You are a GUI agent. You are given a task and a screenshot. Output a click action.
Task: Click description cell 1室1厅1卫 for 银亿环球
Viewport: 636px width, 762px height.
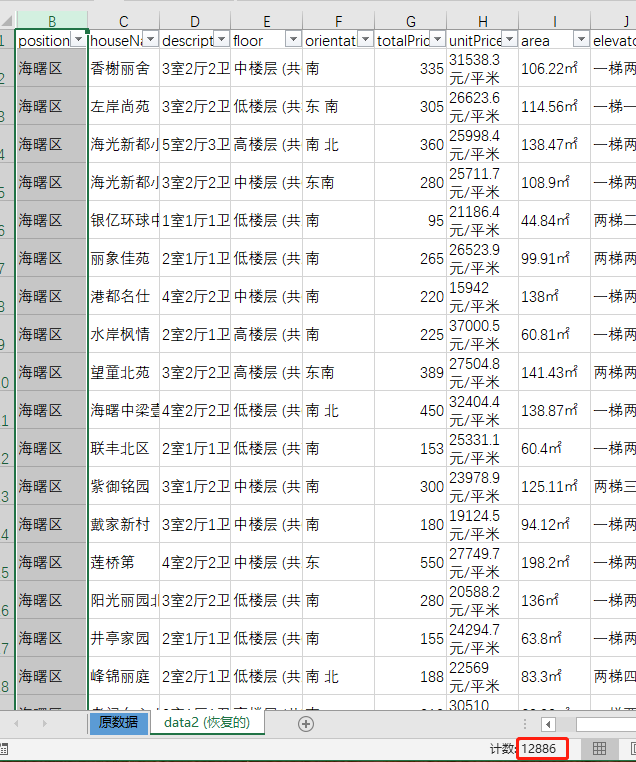(195, 220)
